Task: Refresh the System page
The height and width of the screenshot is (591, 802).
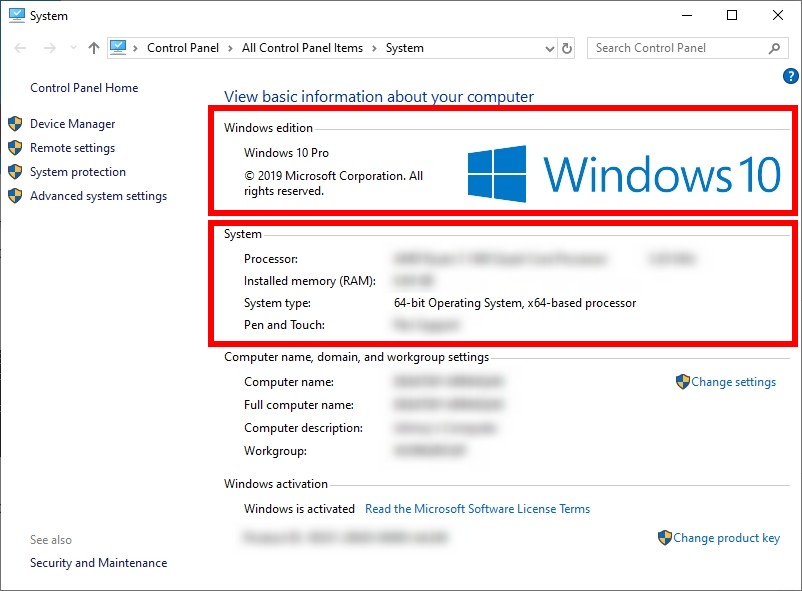Action: [x=567, y=48]
